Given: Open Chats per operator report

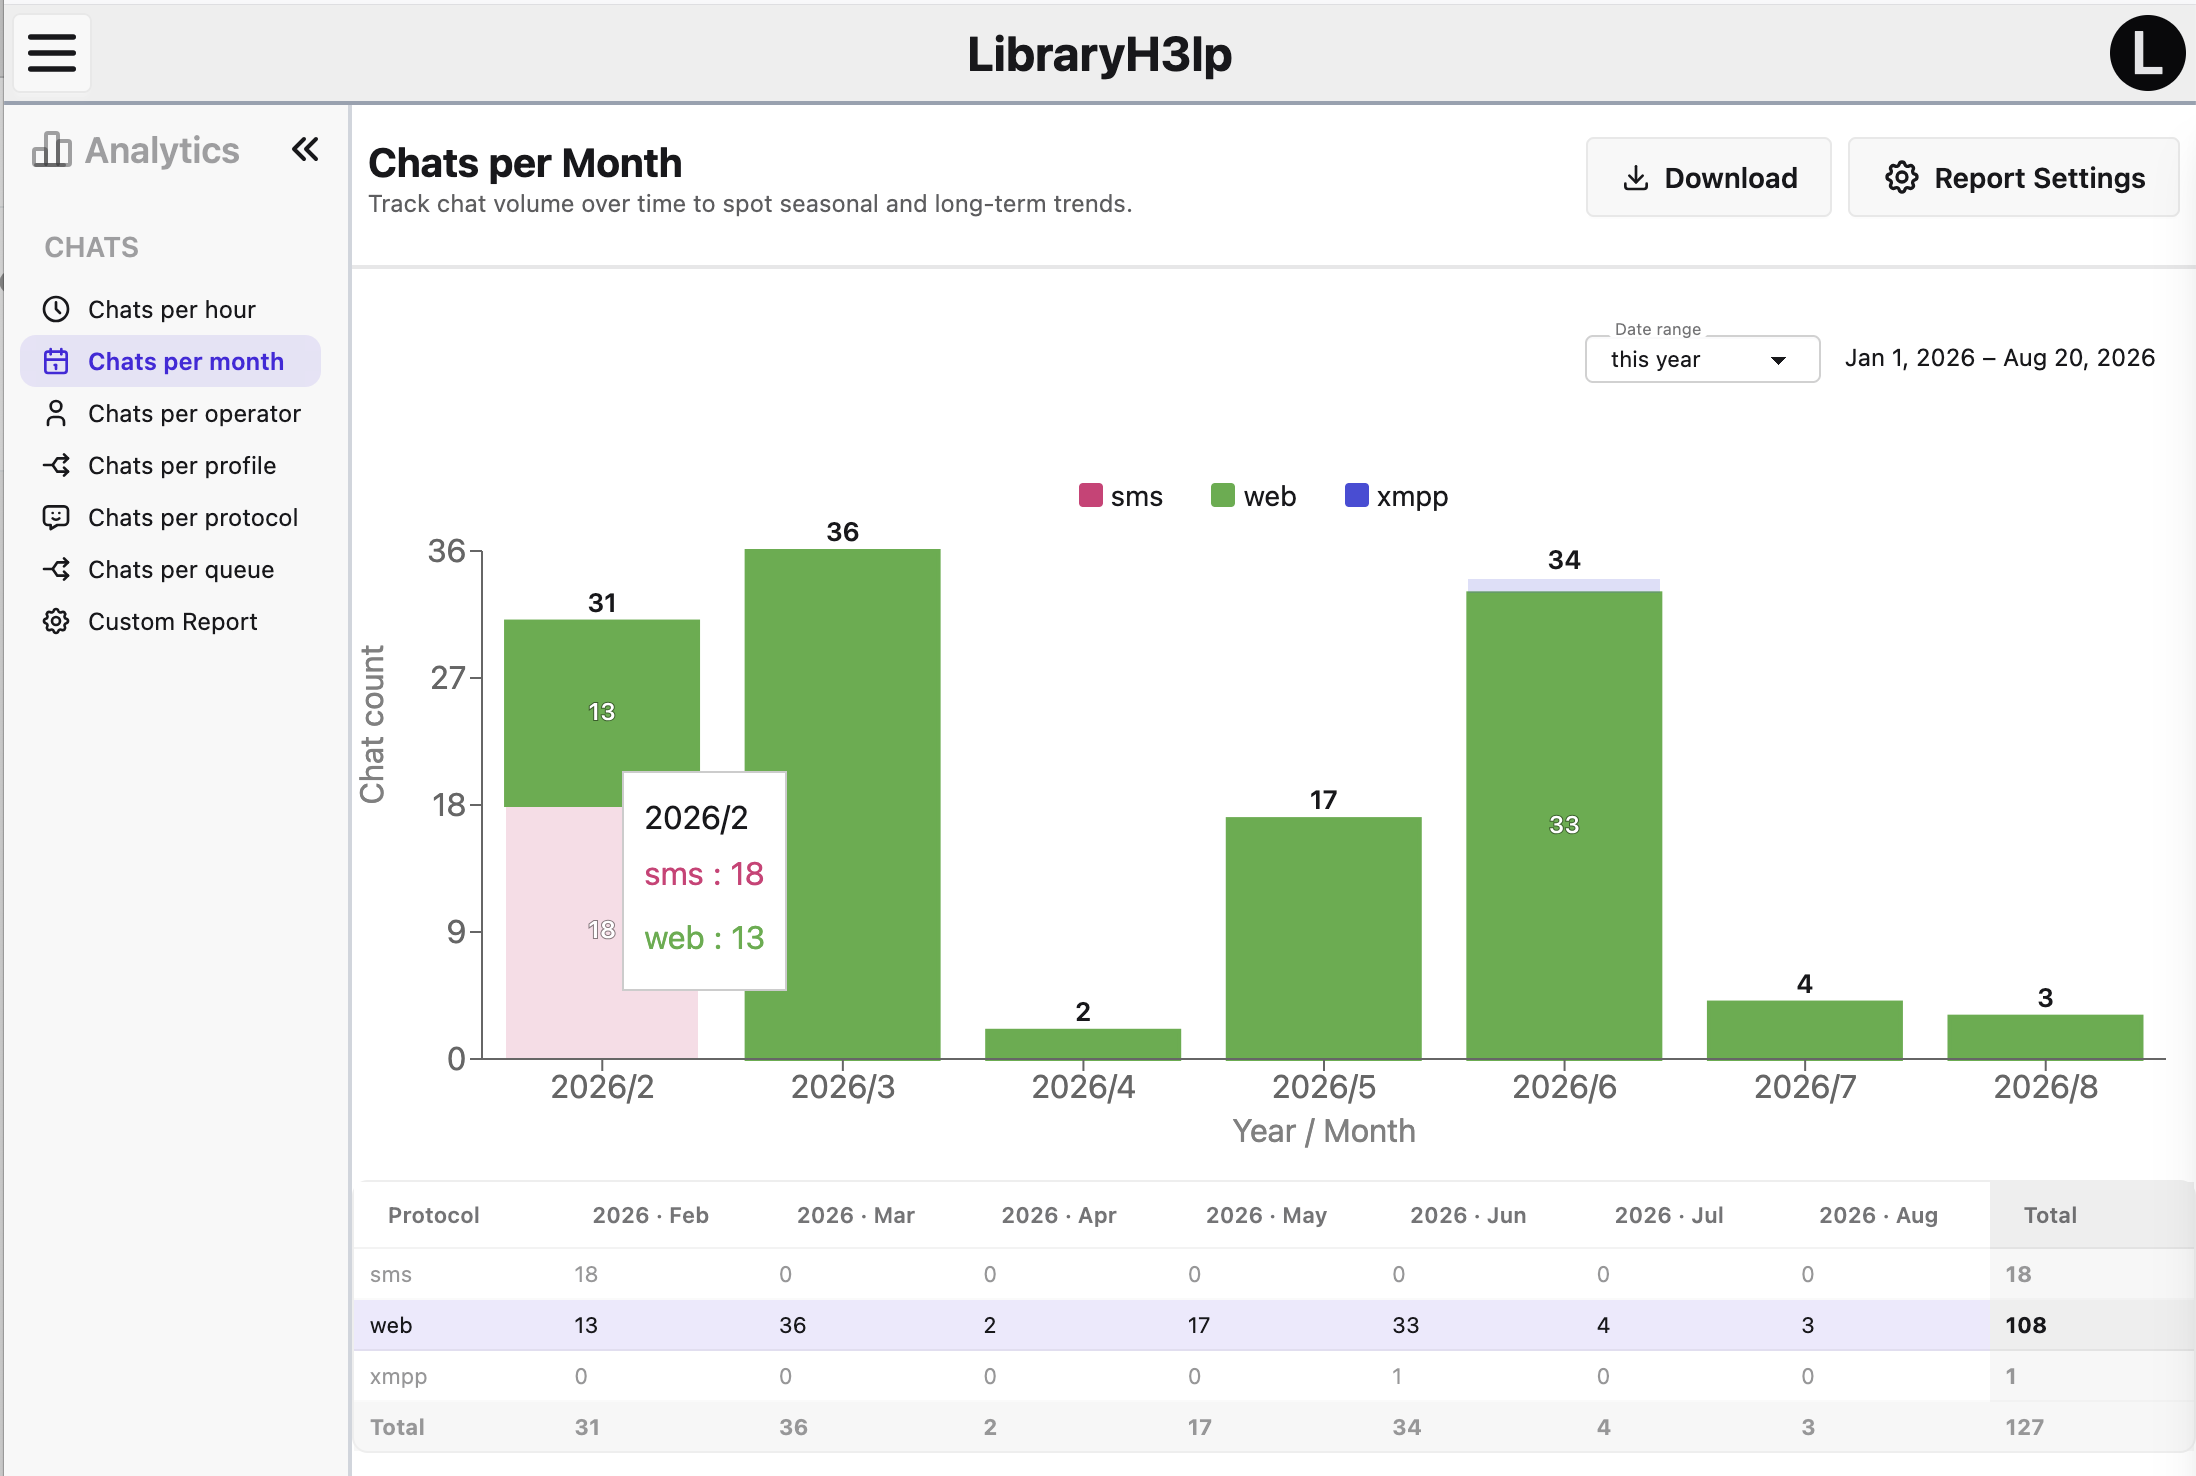Looking at the screenshot, I should tap(170, 413).
